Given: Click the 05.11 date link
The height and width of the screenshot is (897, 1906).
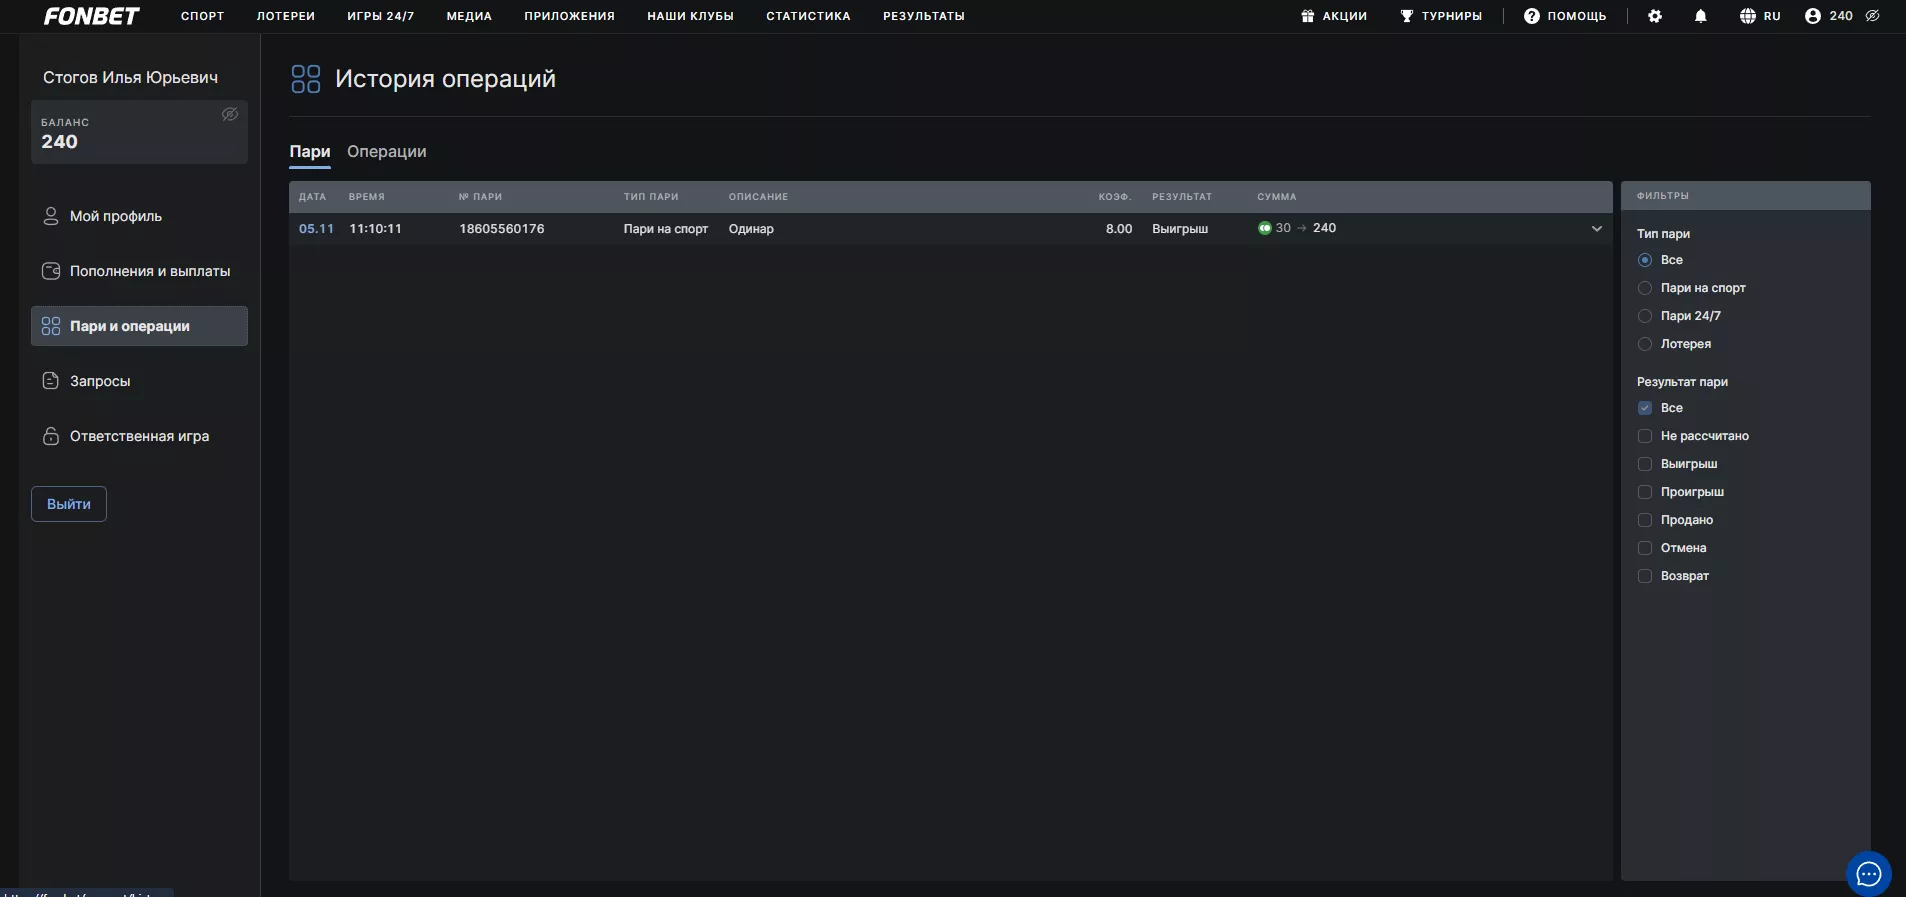Looking at the screenshot, I should click(x=316, y=229).
